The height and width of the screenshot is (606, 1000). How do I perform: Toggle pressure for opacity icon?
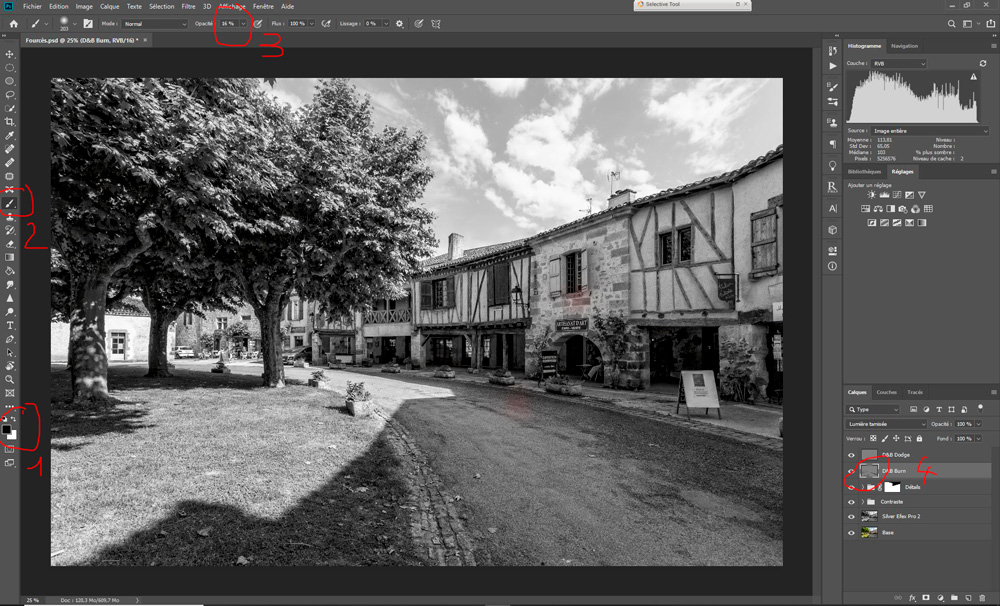[x=258, y=24]
